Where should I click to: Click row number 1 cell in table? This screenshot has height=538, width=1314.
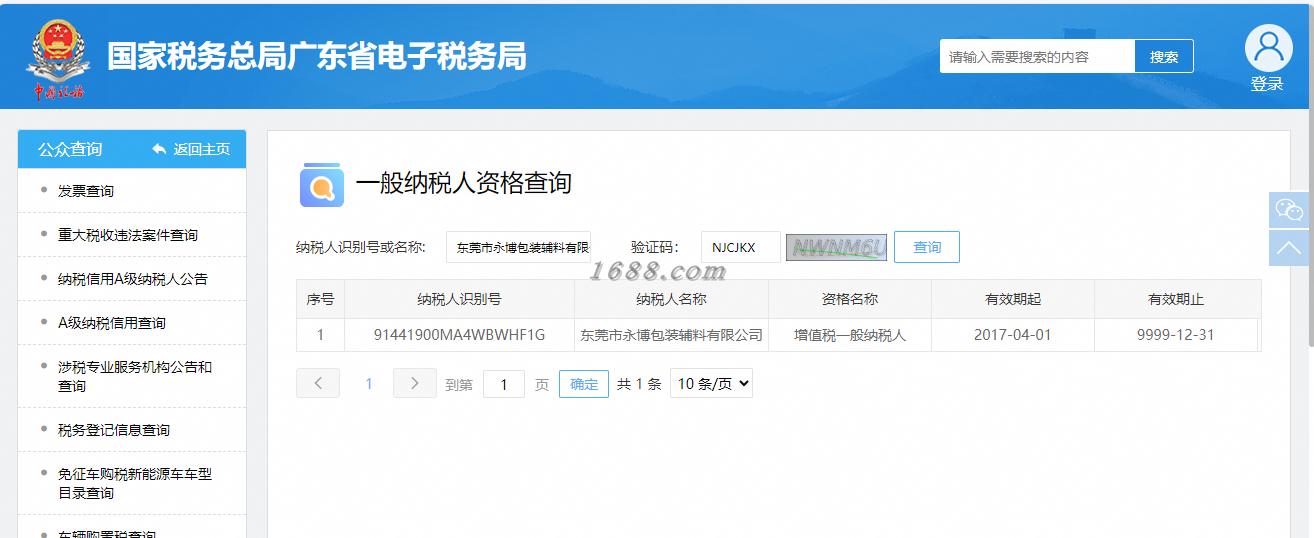point(320,335)
